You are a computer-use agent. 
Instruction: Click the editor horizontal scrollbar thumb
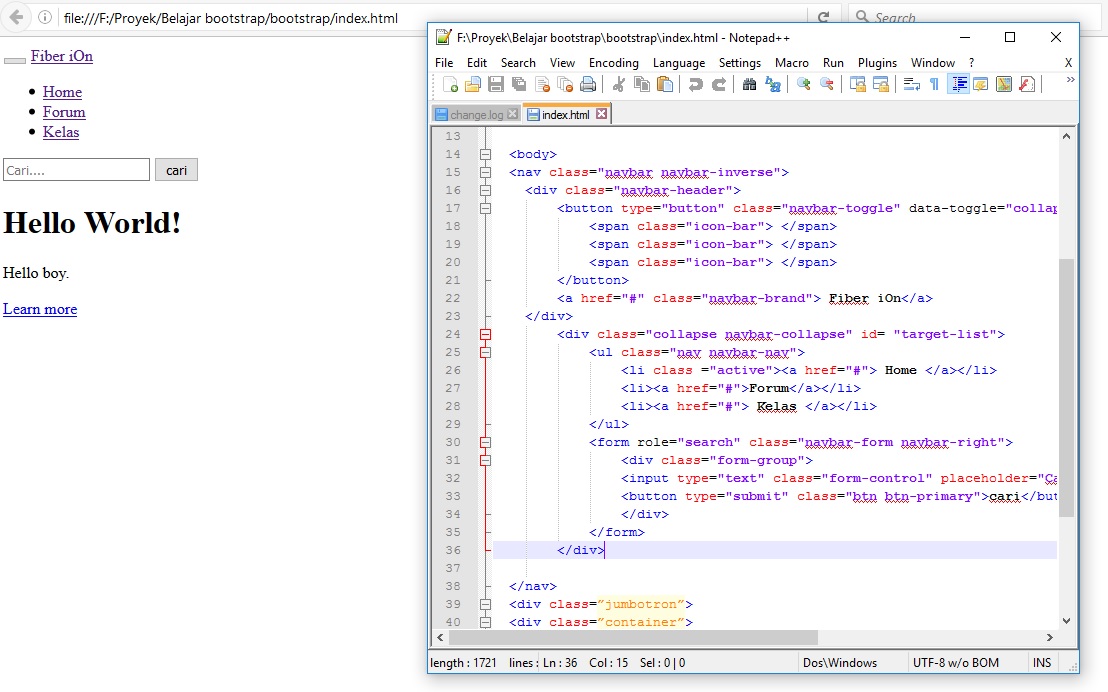tap(633, 637)
